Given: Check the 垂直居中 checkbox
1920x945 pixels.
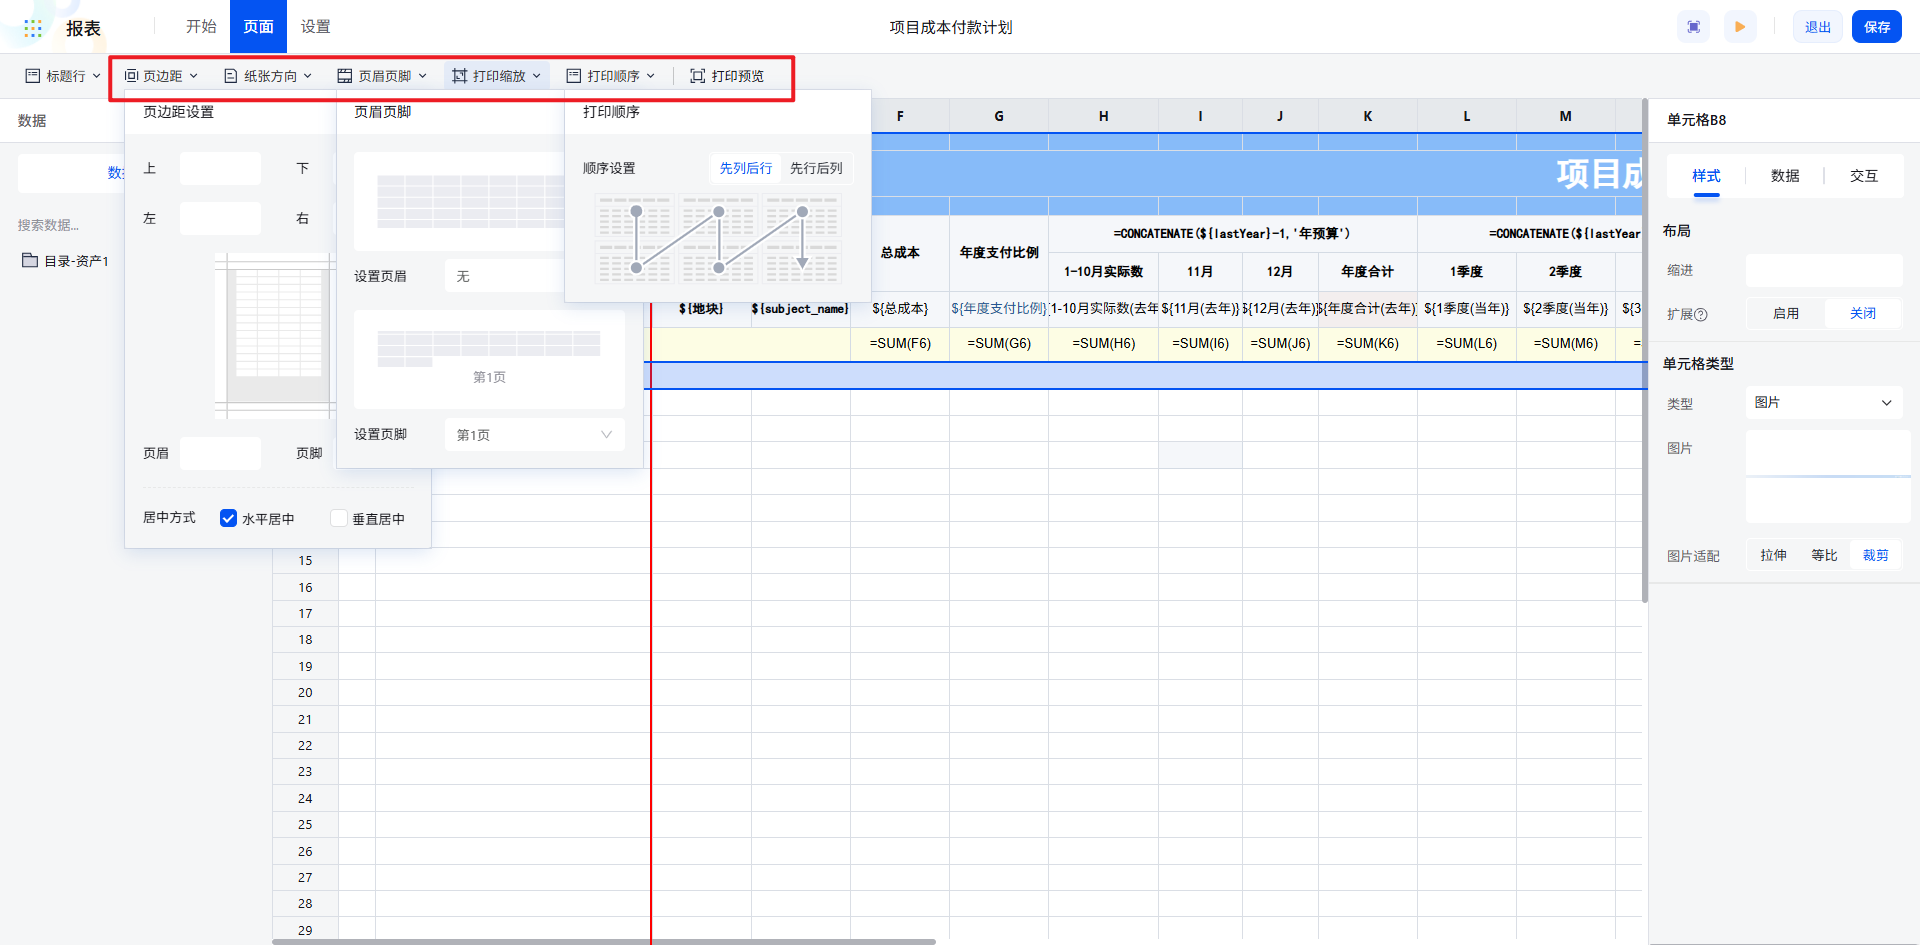Looking at the screenshot, I should [x=339, y=518].
